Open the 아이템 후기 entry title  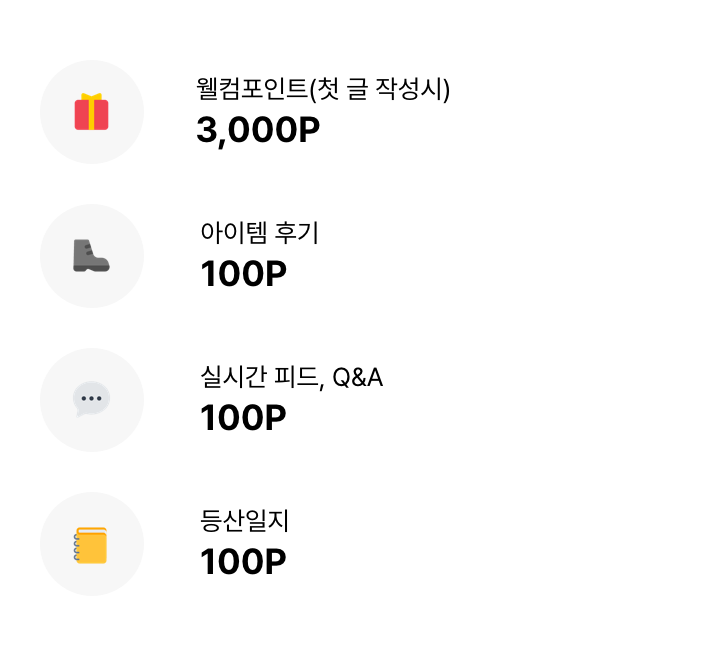coord(259,232)
